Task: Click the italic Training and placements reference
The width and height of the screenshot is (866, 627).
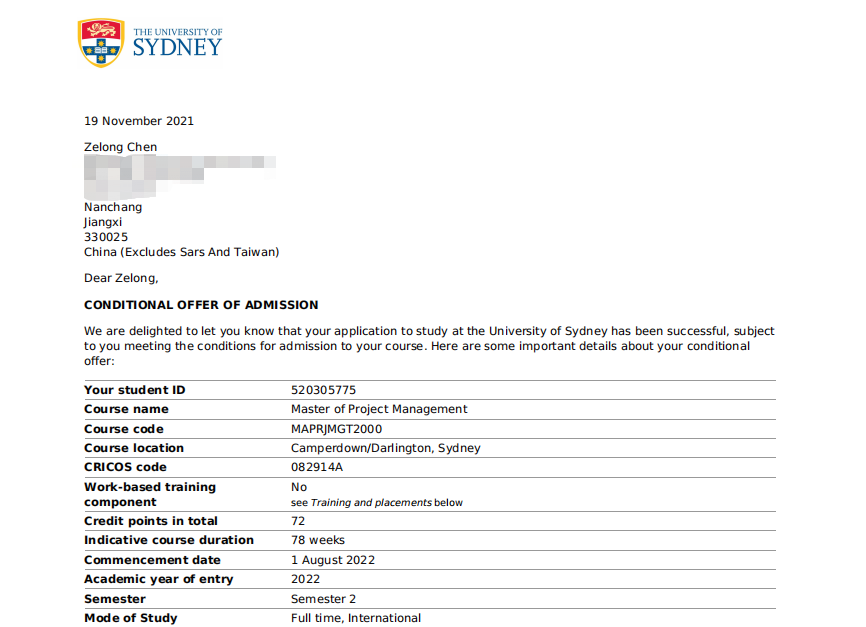Action: [x=371, y=503]
